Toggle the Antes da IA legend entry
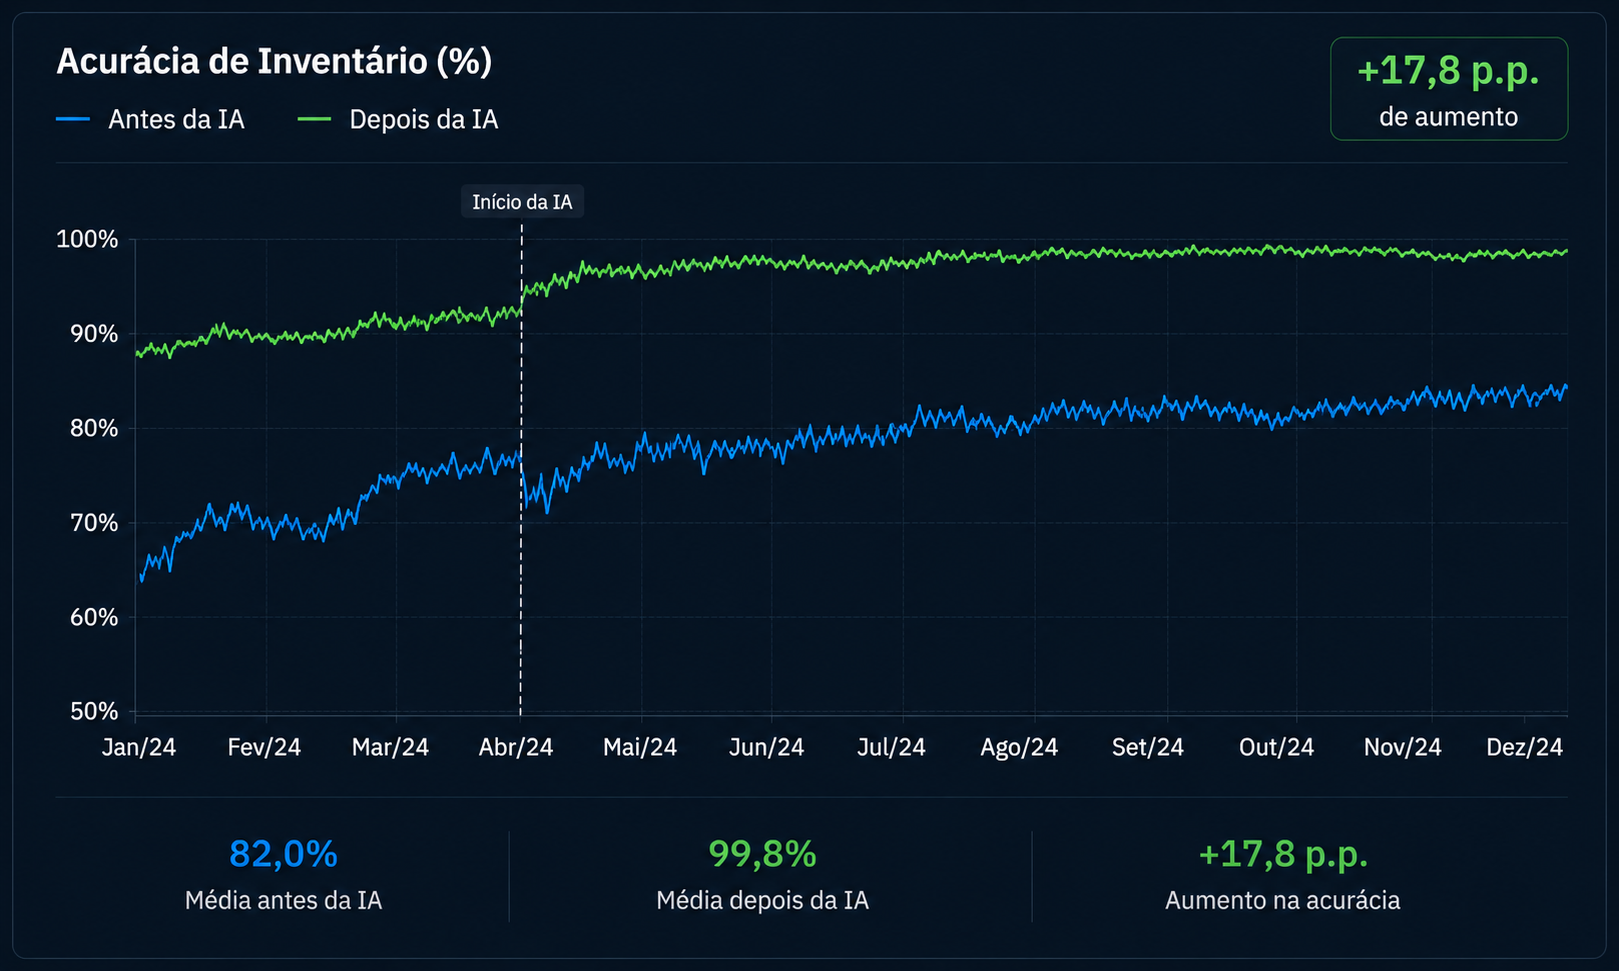1619x971 pixels. 151,120
